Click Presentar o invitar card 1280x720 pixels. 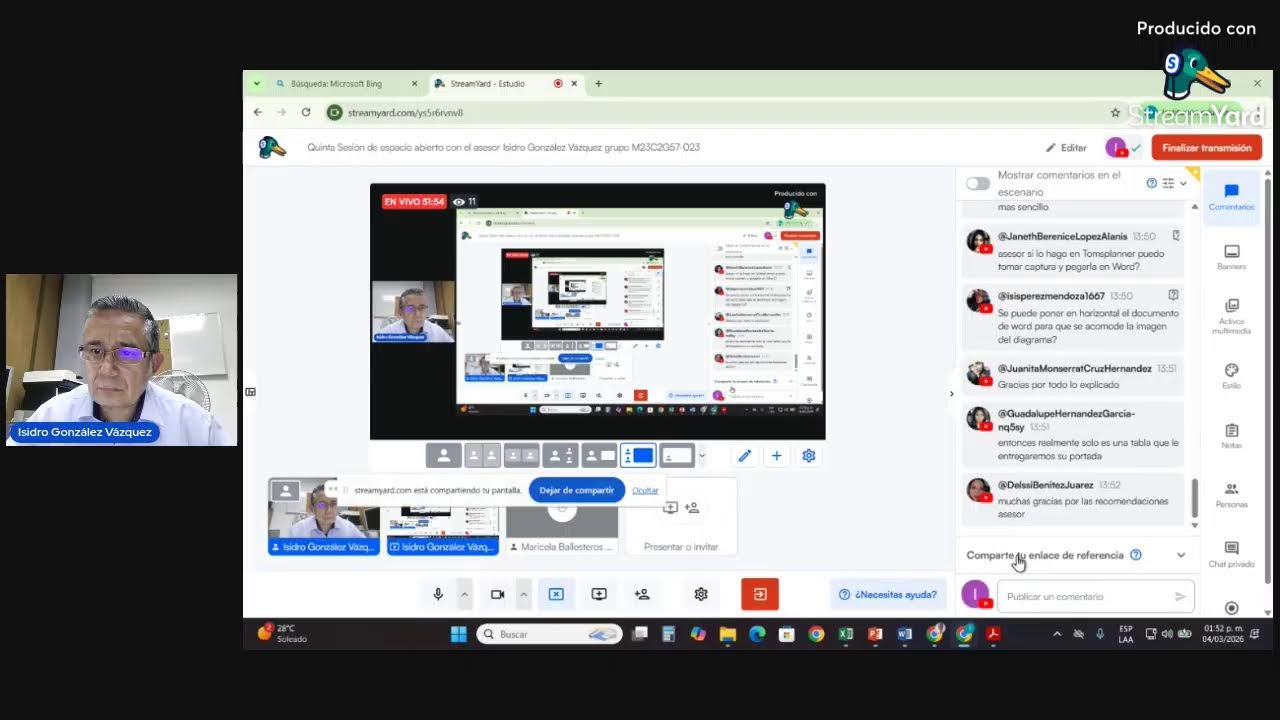[x=681, y=517]
